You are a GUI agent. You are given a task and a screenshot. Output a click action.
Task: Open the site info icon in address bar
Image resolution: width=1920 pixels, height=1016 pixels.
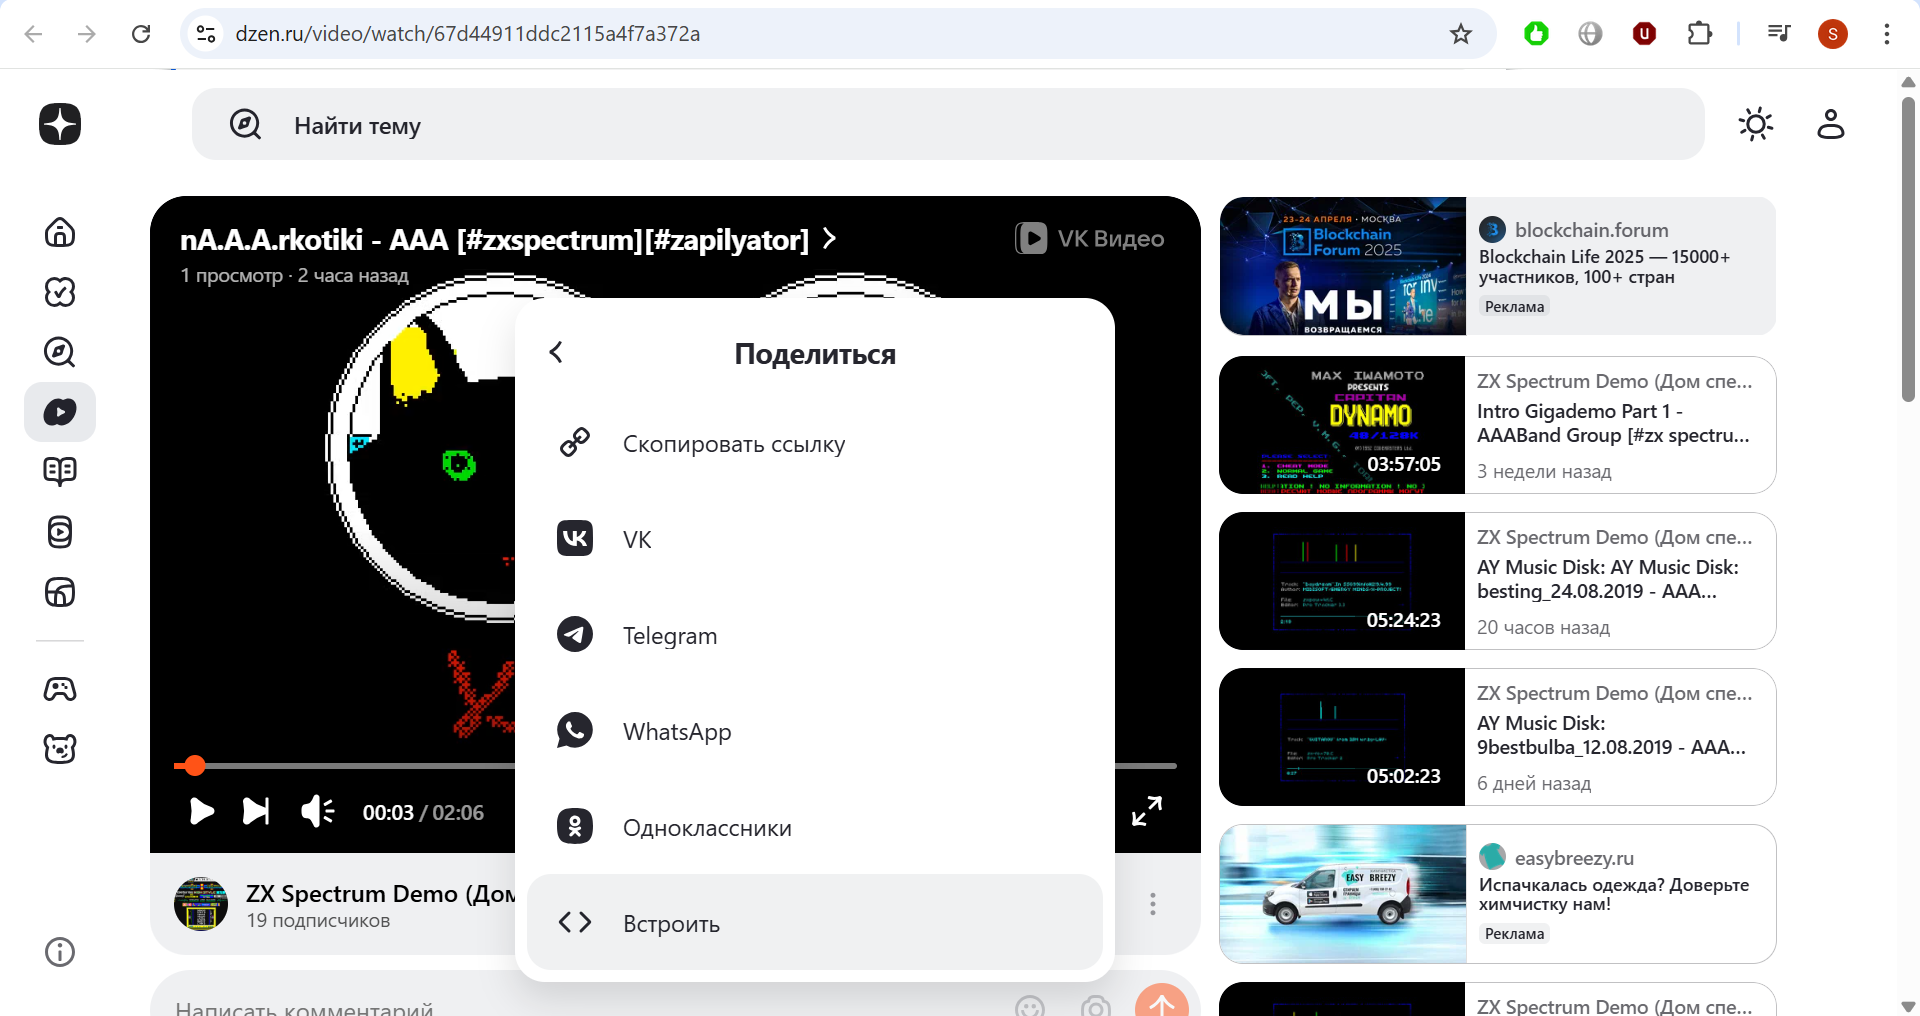coord(206,34)
